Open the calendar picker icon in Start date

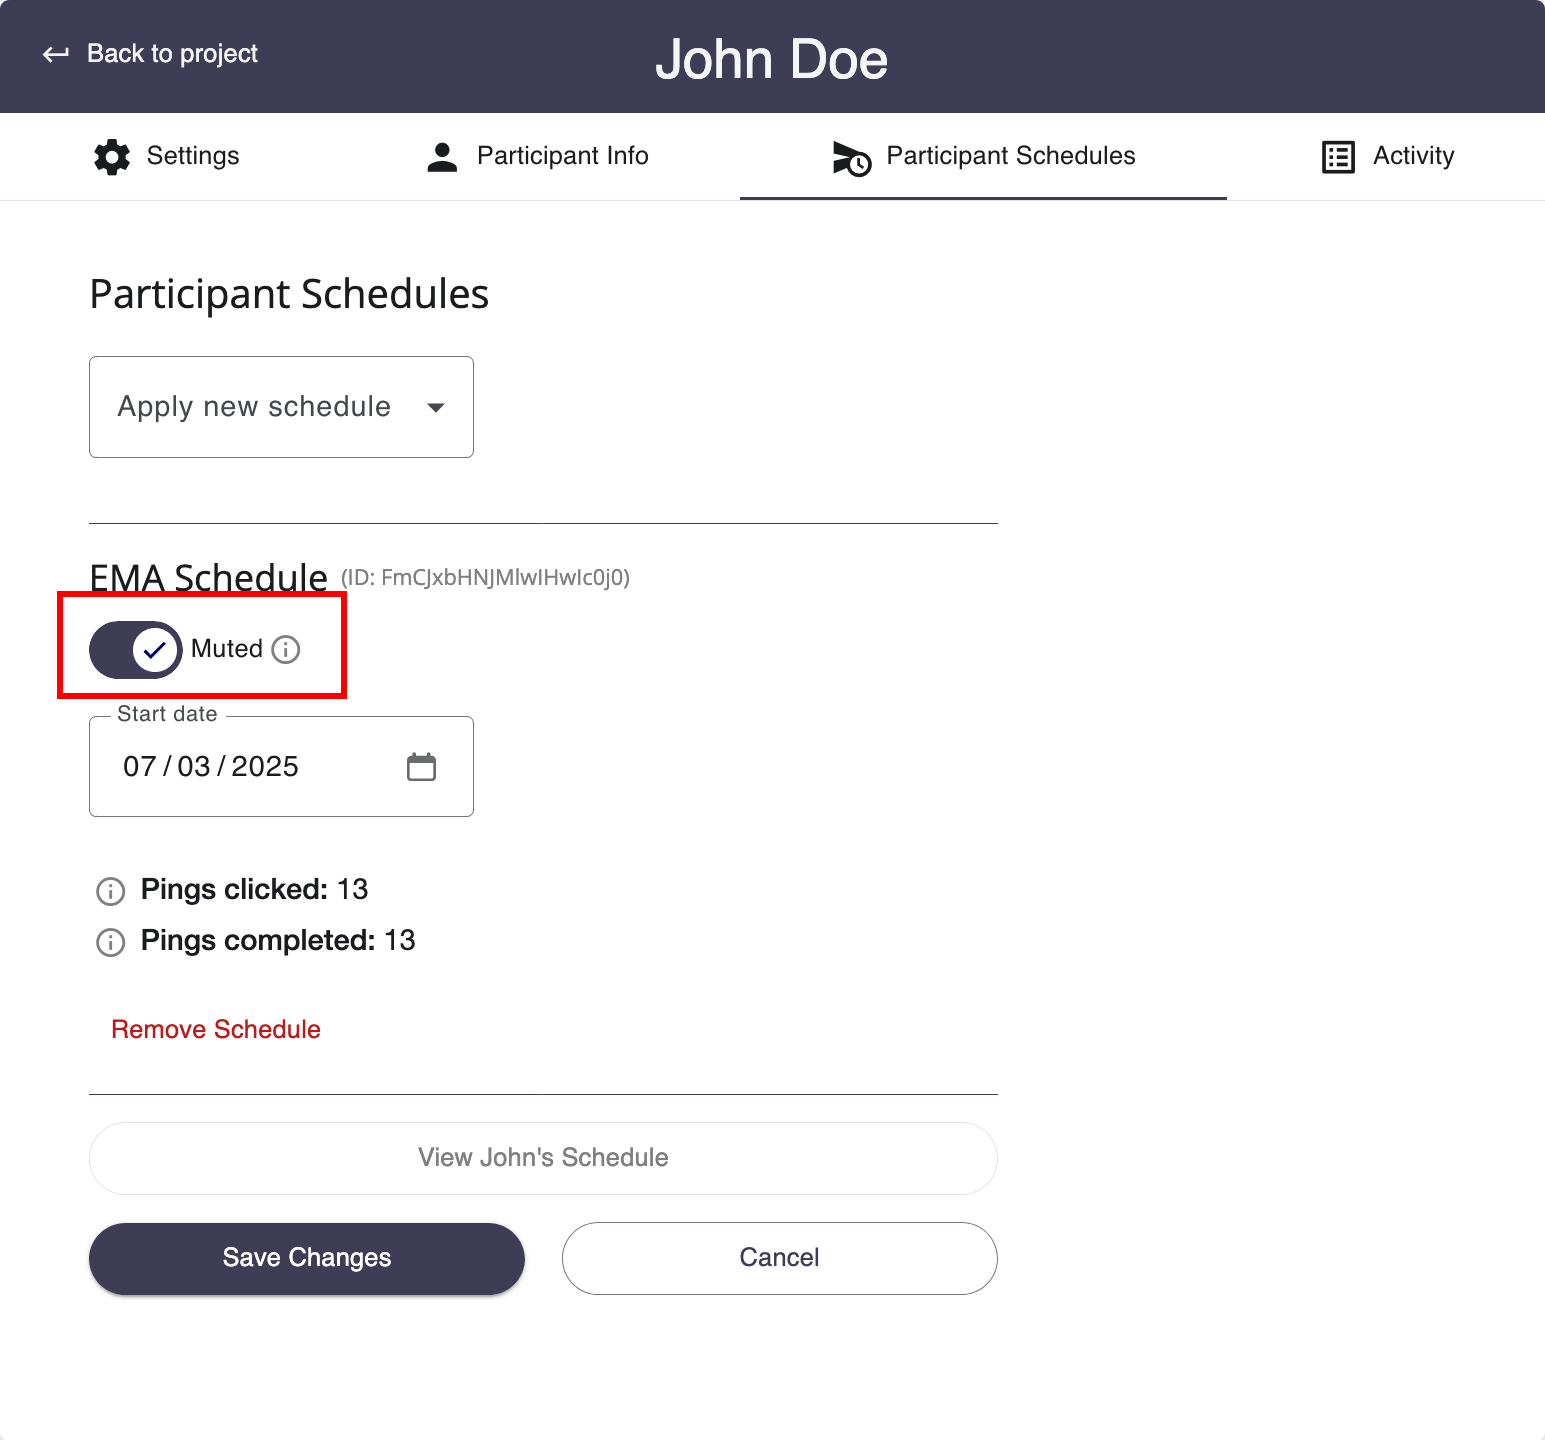pyautogui.click(x=422, y=767)
